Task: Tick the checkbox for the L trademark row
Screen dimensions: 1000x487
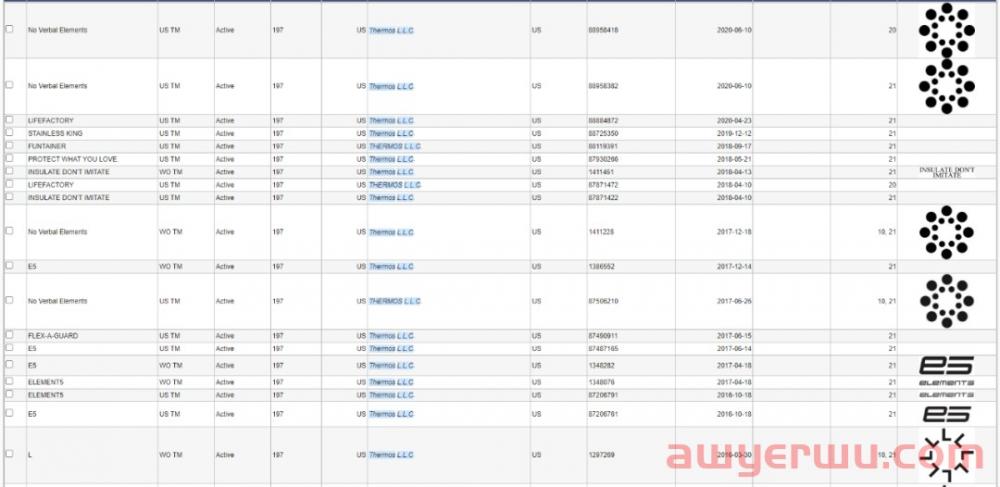Action: (x=9, y=455)
